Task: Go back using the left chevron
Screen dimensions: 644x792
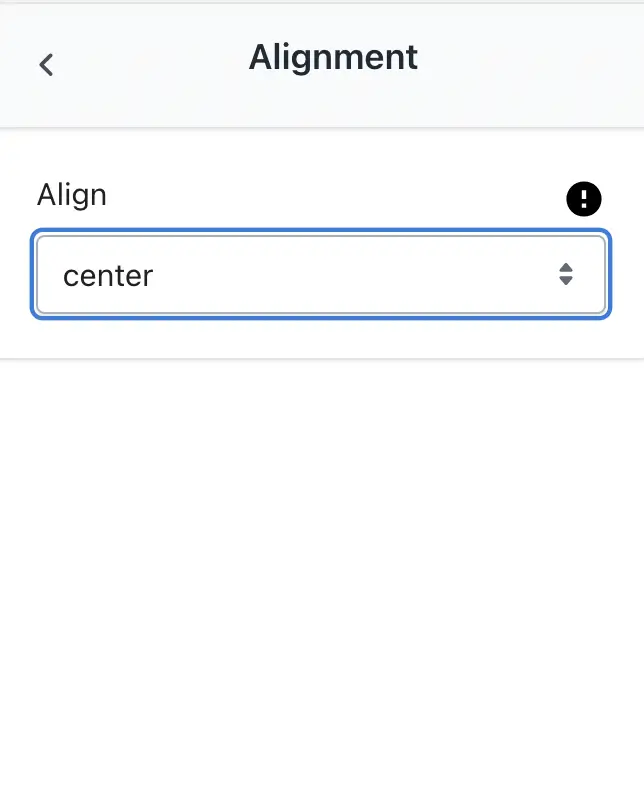Action: click(46, 65)
